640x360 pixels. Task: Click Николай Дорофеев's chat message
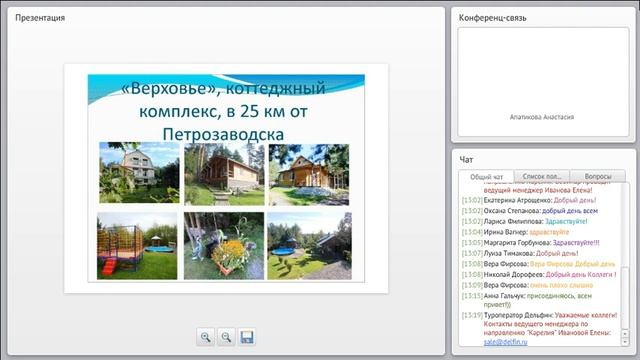click(539, 275)
